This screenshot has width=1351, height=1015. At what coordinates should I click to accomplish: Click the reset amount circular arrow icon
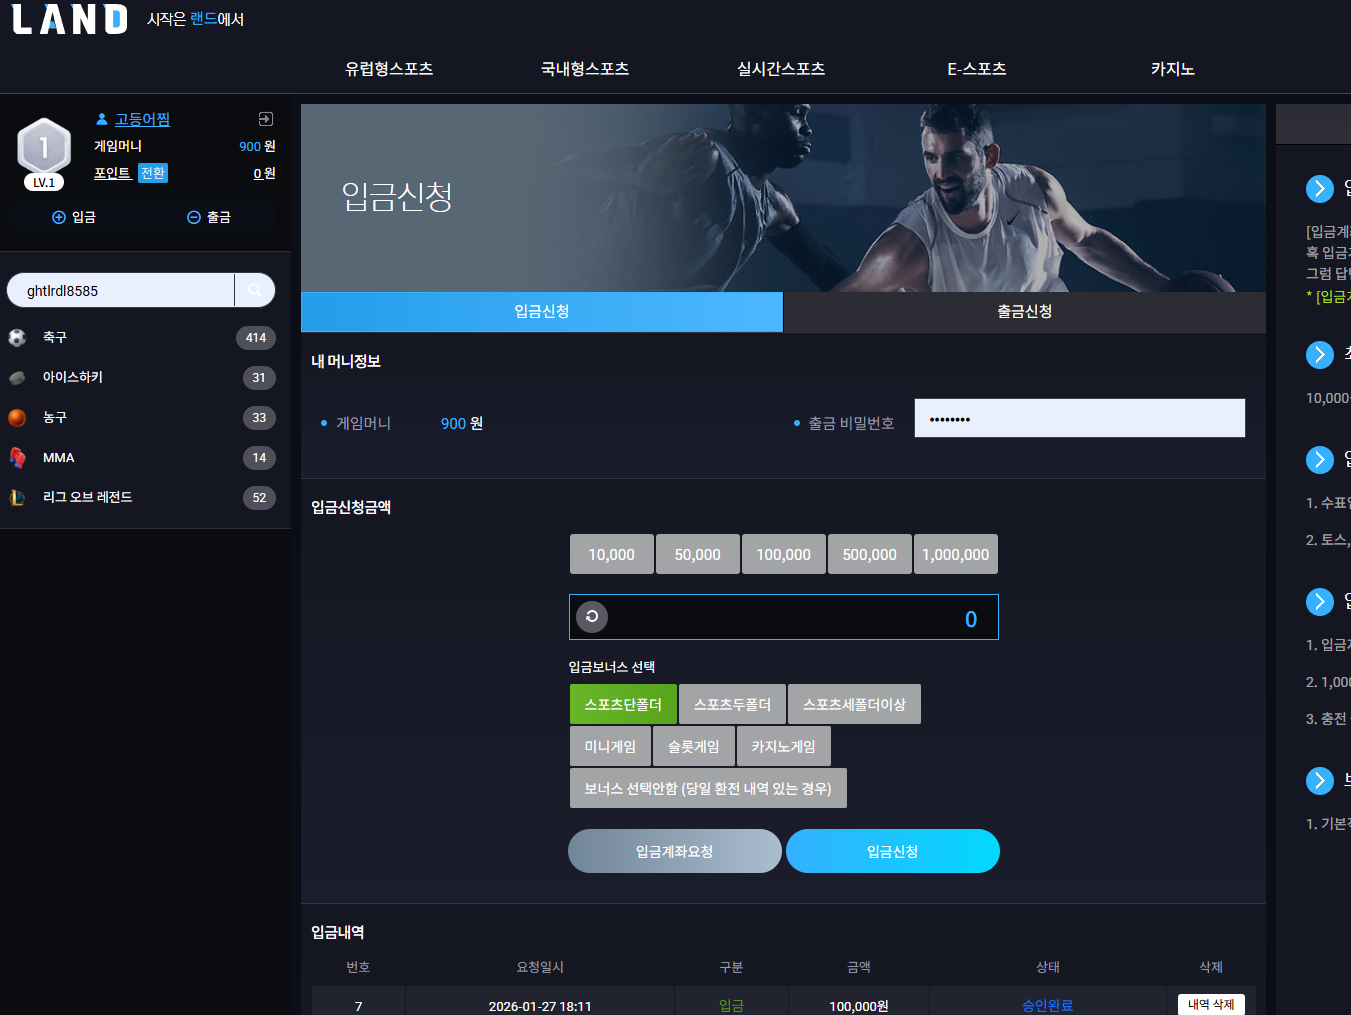click(x=592, y=616)
